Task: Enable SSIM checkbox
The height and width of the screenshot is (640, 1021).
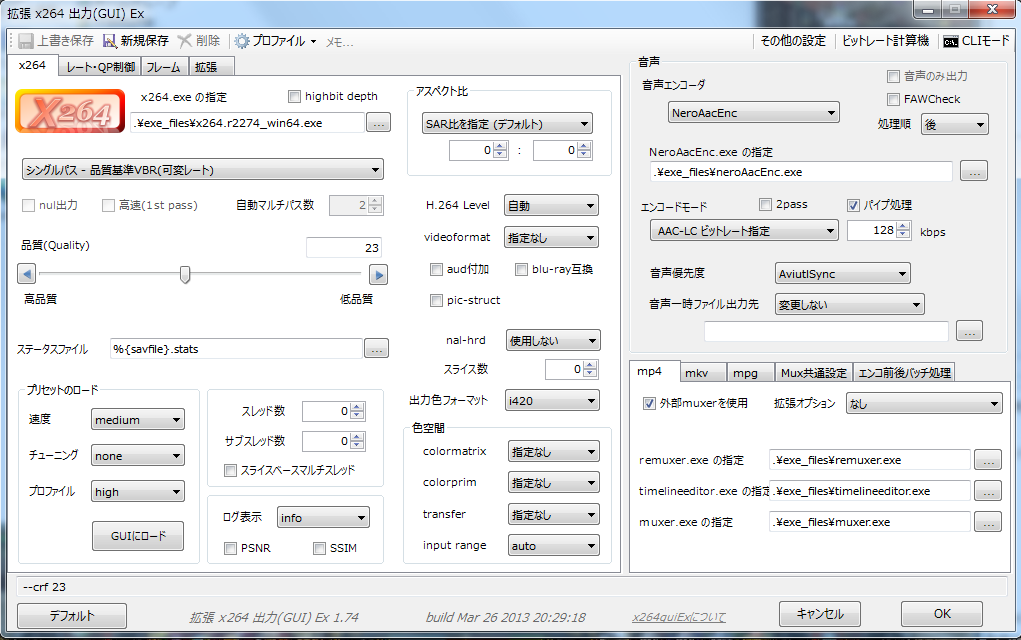Action: (x=319, y=548)
